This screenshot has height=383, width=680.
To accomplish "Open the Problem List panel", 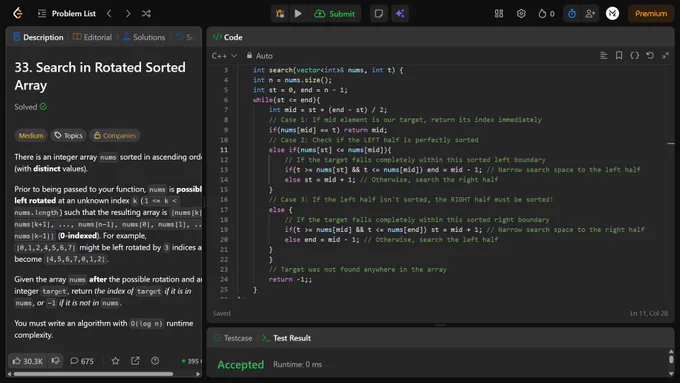I will 67,13.
